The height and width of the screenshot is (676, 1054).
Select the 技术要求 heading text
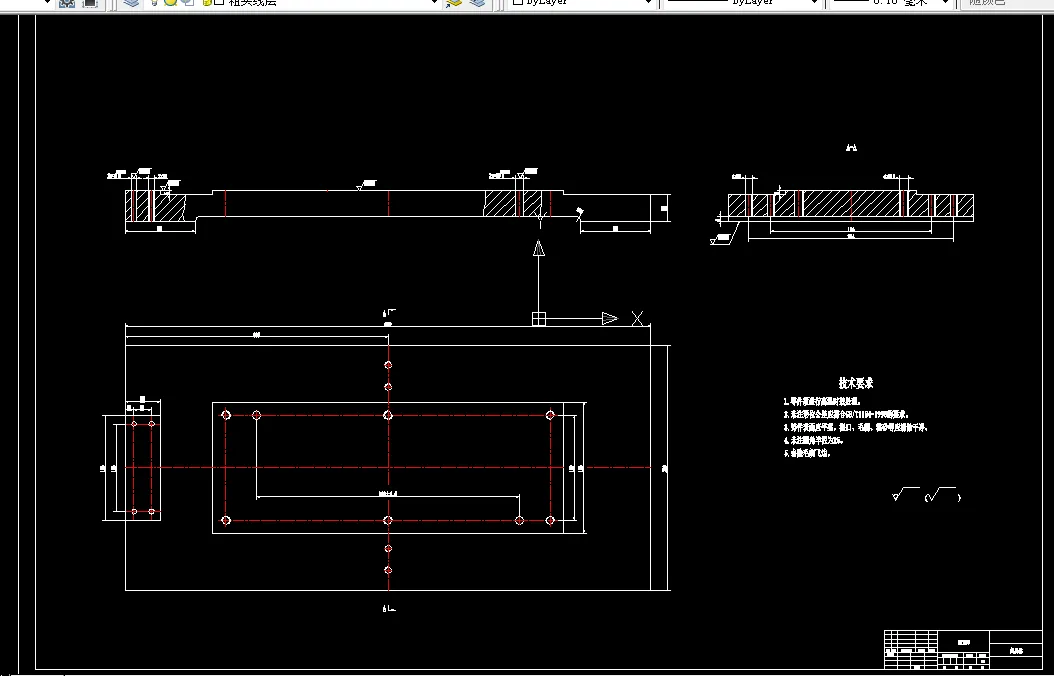(856, 383)
